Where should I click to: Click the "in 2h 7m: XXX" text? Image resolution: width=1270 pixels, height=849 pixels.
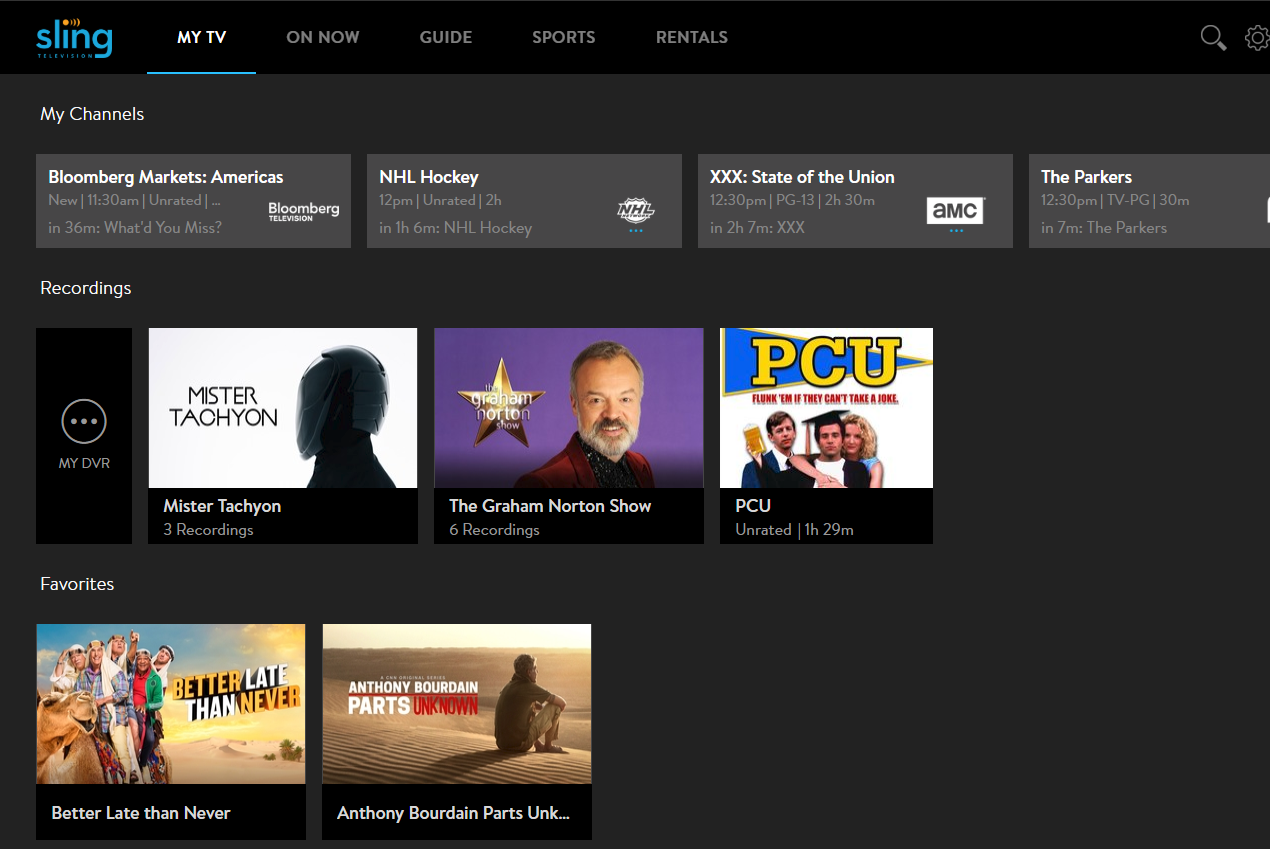757,228
